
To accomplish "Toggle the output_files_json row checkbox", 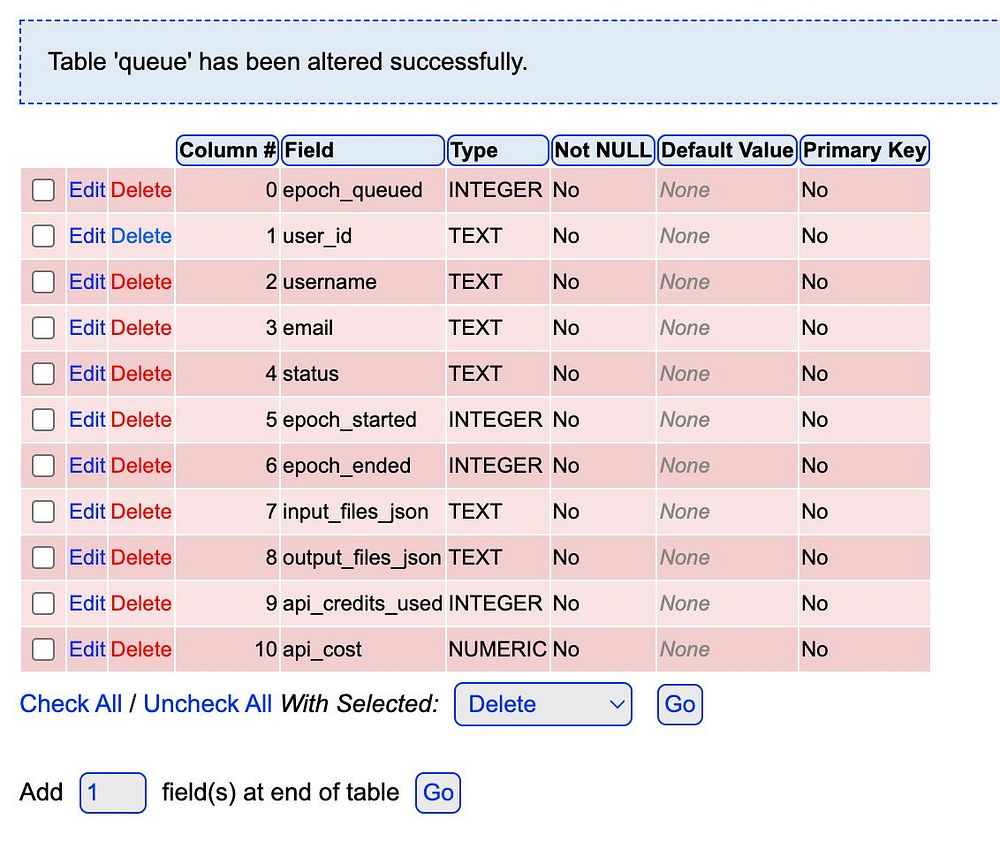I will 43,557.
